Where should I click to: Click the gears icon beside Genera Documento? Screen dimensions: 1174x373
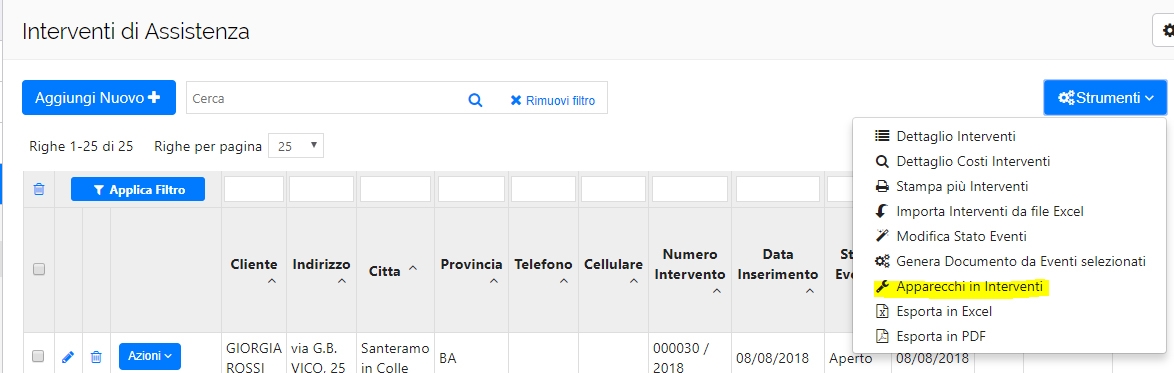pos(882,261)
